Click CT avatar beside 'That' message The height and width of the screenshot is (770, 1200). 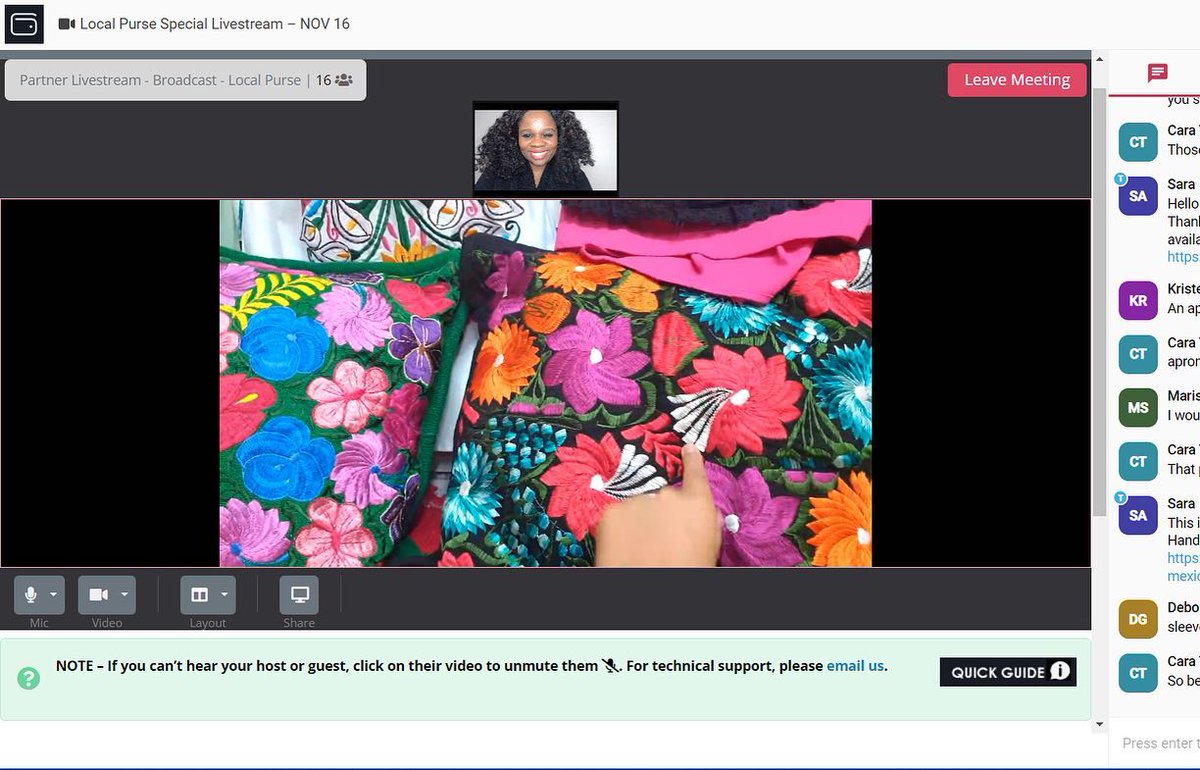1138,461
